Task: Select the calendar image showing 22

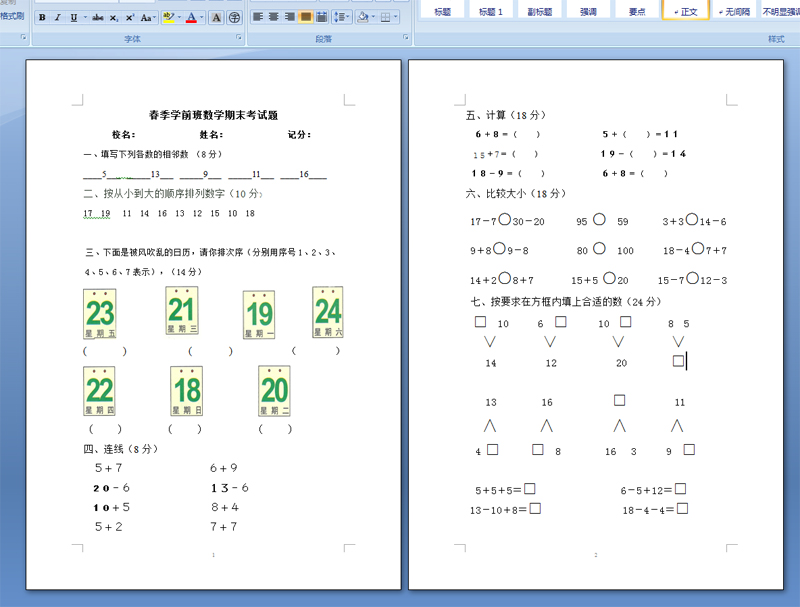Action: [x=99, y=391]
